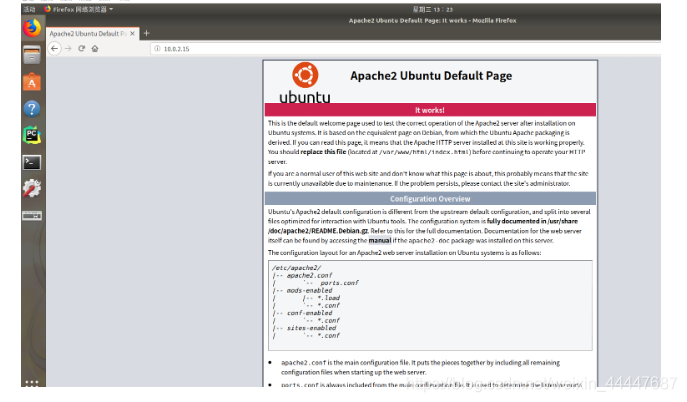Click the bullet about apache2.conf main configuration
Viewport: 687px width, 402px height.
(421, 367)
